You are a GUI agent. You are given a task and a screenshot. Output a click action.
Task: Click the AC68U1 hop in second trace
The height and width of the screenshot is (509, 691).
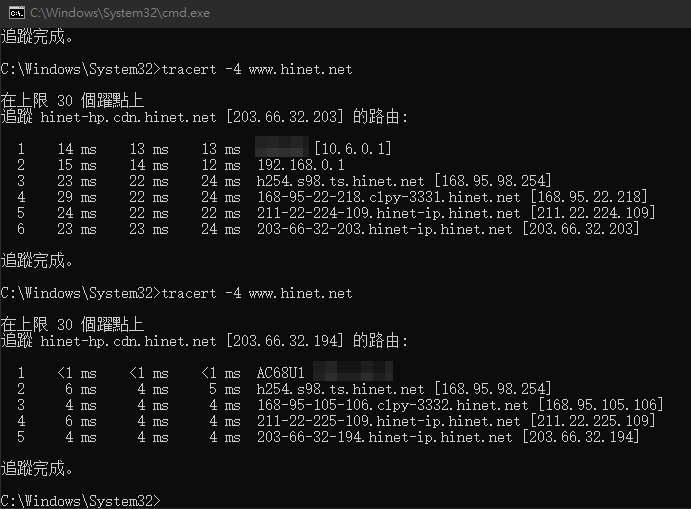[x=280, y=373]
